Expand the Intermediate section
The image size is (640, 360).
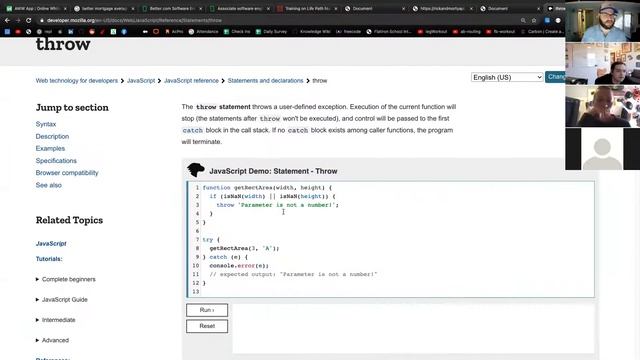pyautogui.click(x=56, y=320)
